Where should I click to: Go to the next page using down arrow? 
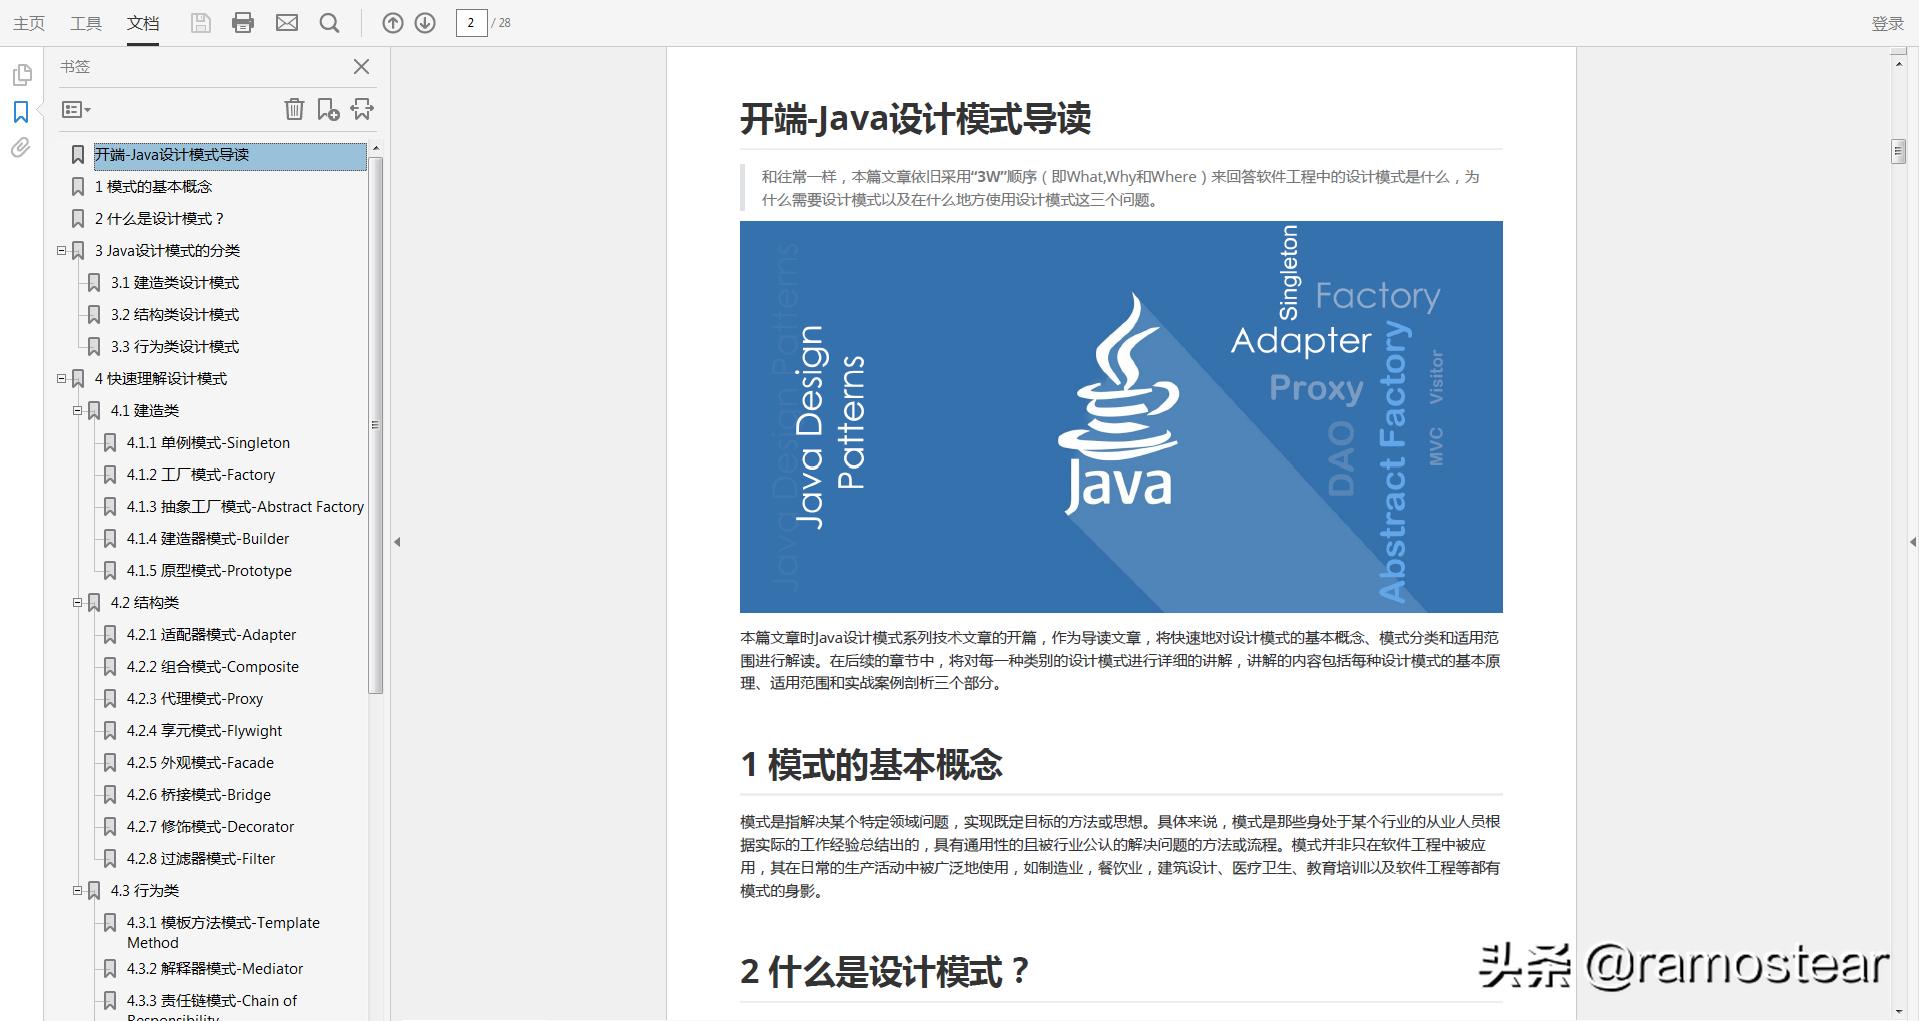[x=424, y=22]
